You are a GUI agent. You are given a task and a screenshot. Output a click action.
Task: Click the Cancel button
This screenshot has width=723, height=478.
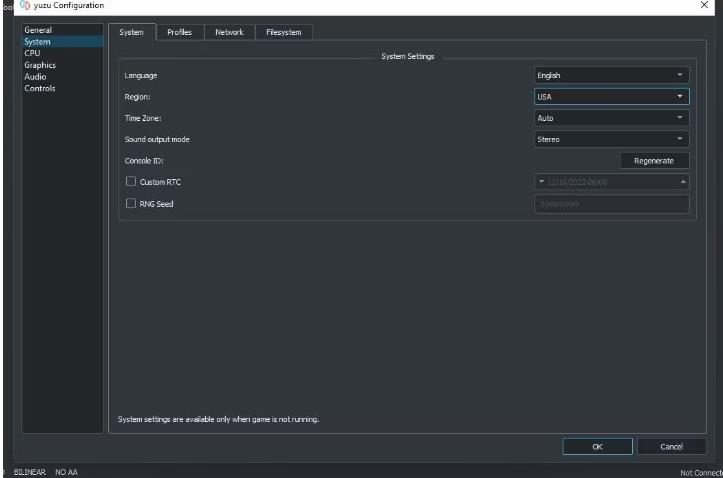click(x=672, y=446)
